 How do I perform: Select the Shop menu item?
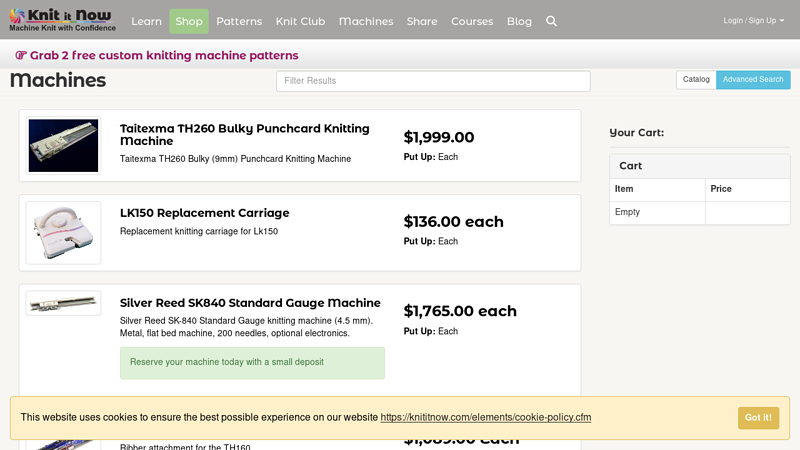189,21
